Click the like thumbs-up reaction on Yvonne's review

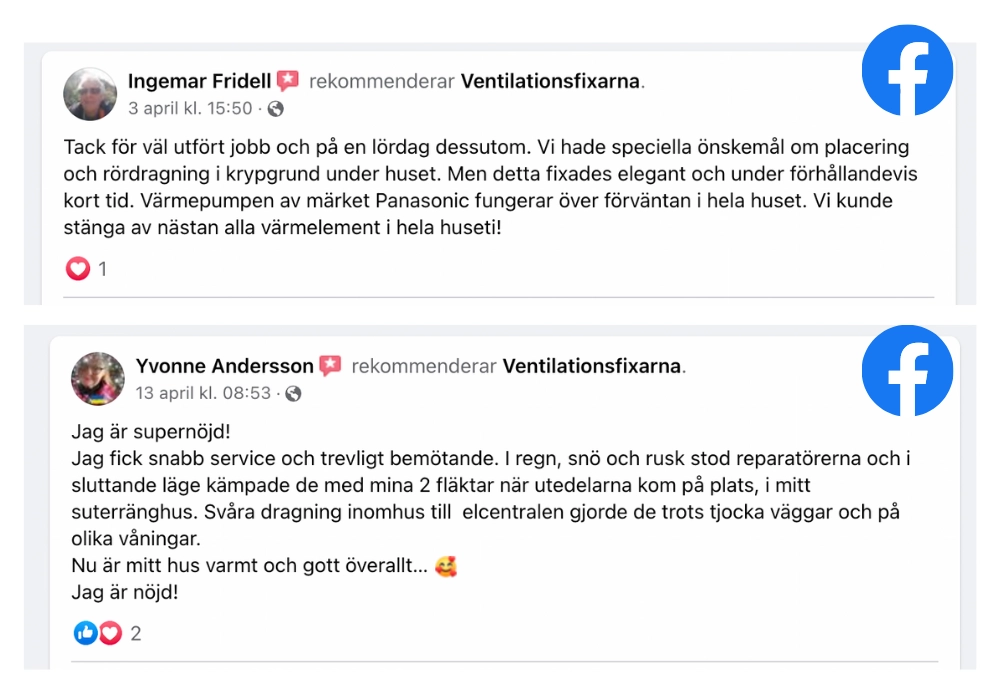84,632
